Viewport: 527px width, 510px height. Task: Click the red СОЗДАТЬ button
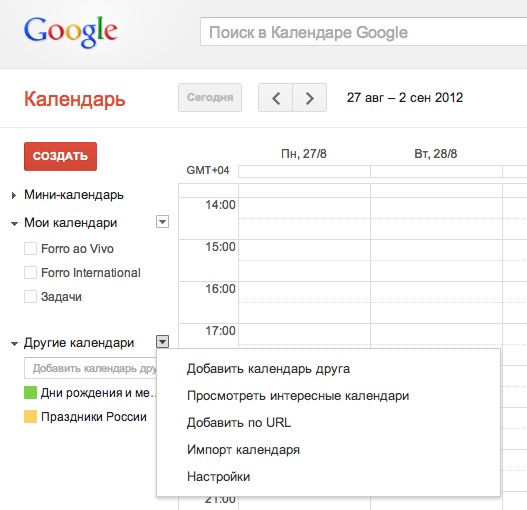coord(60,156)
